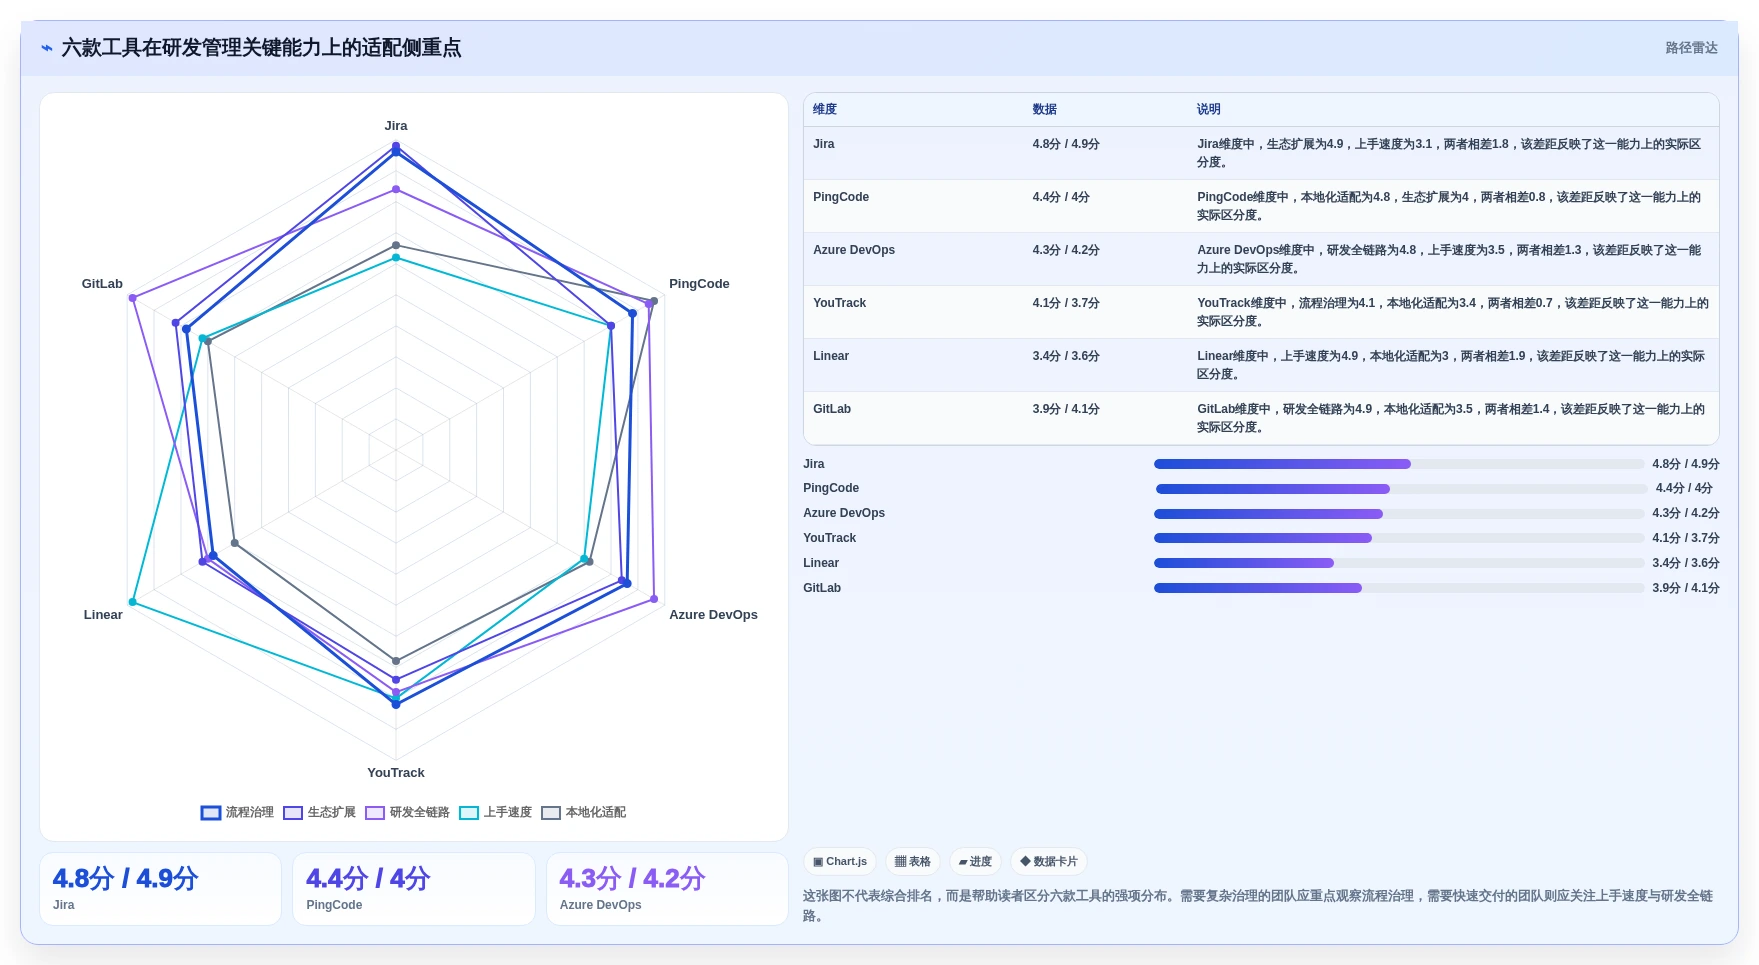Viewport: 1759px width, 965px height.
Task: Click the Azure DevOps progress bar
Action: coord(1399,514)
